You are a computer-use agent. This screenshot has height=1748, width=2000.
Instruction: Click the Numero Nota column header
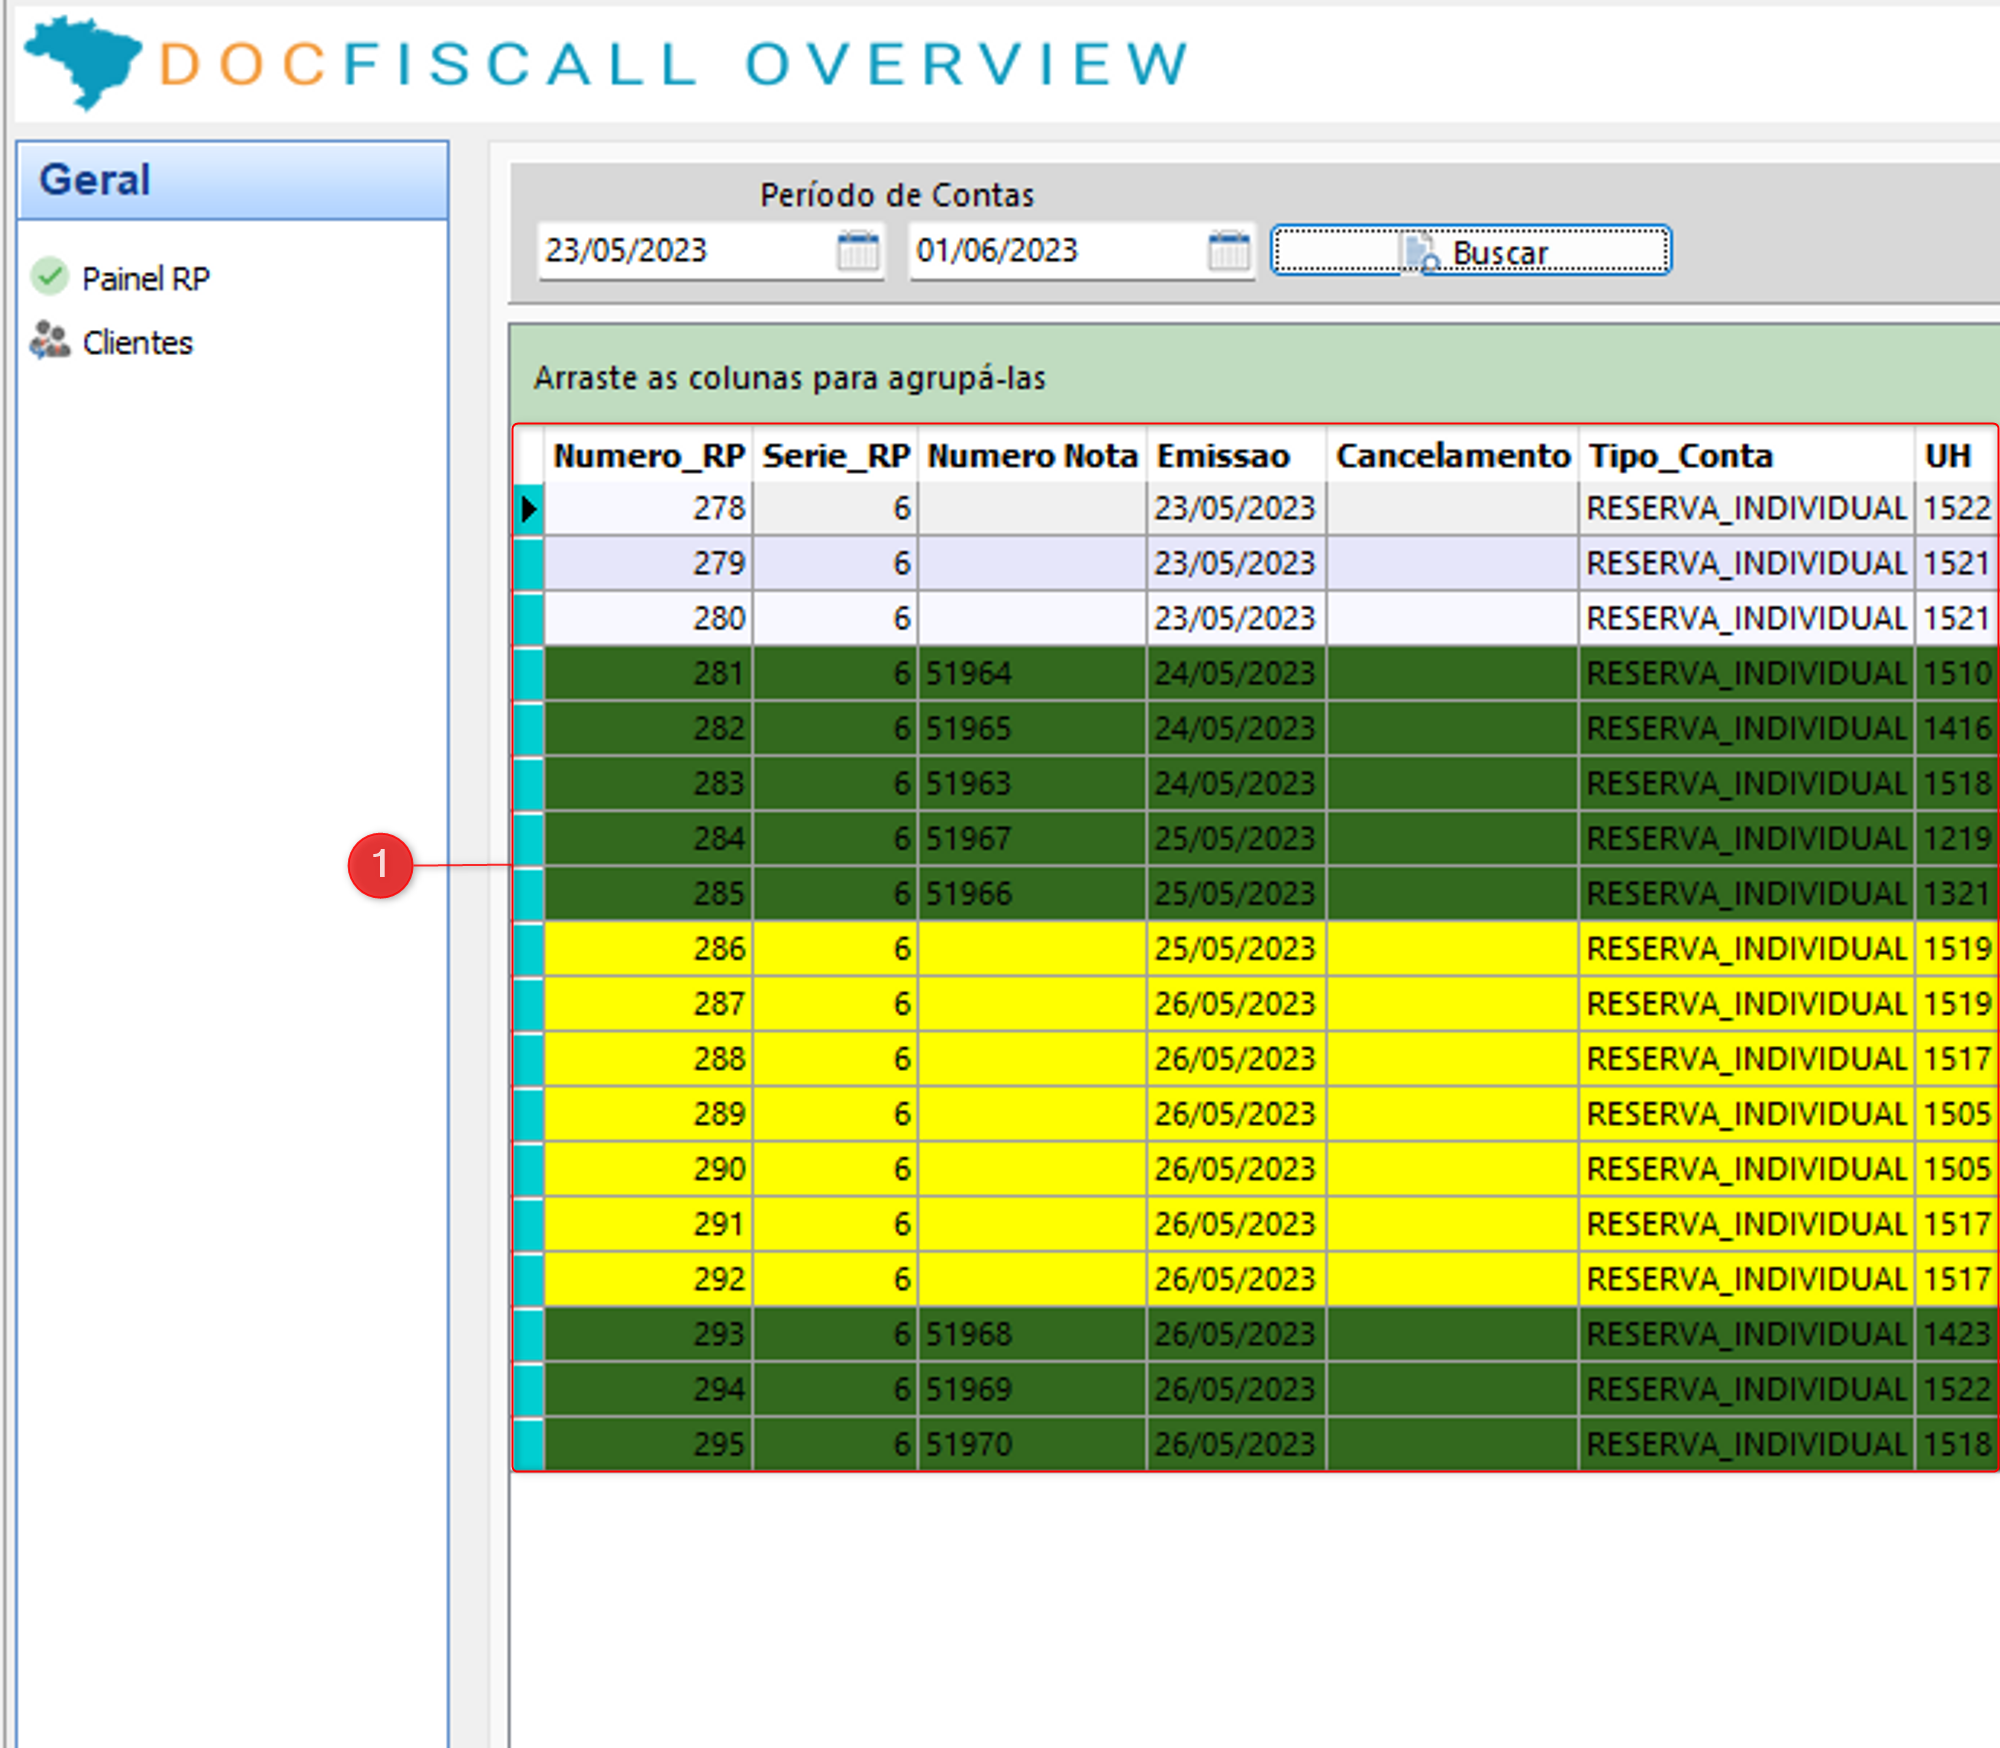[x=1031, y=456]
